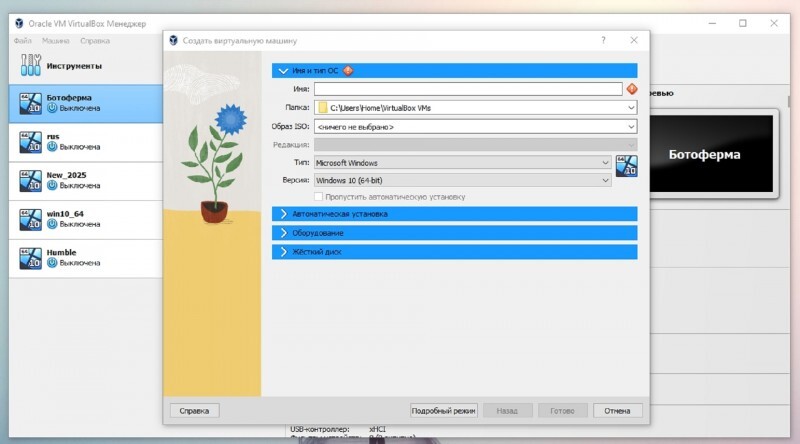Click the Windows 10 OS type icon in dialog
800x444 pixels.
click(x=626, y=166)
